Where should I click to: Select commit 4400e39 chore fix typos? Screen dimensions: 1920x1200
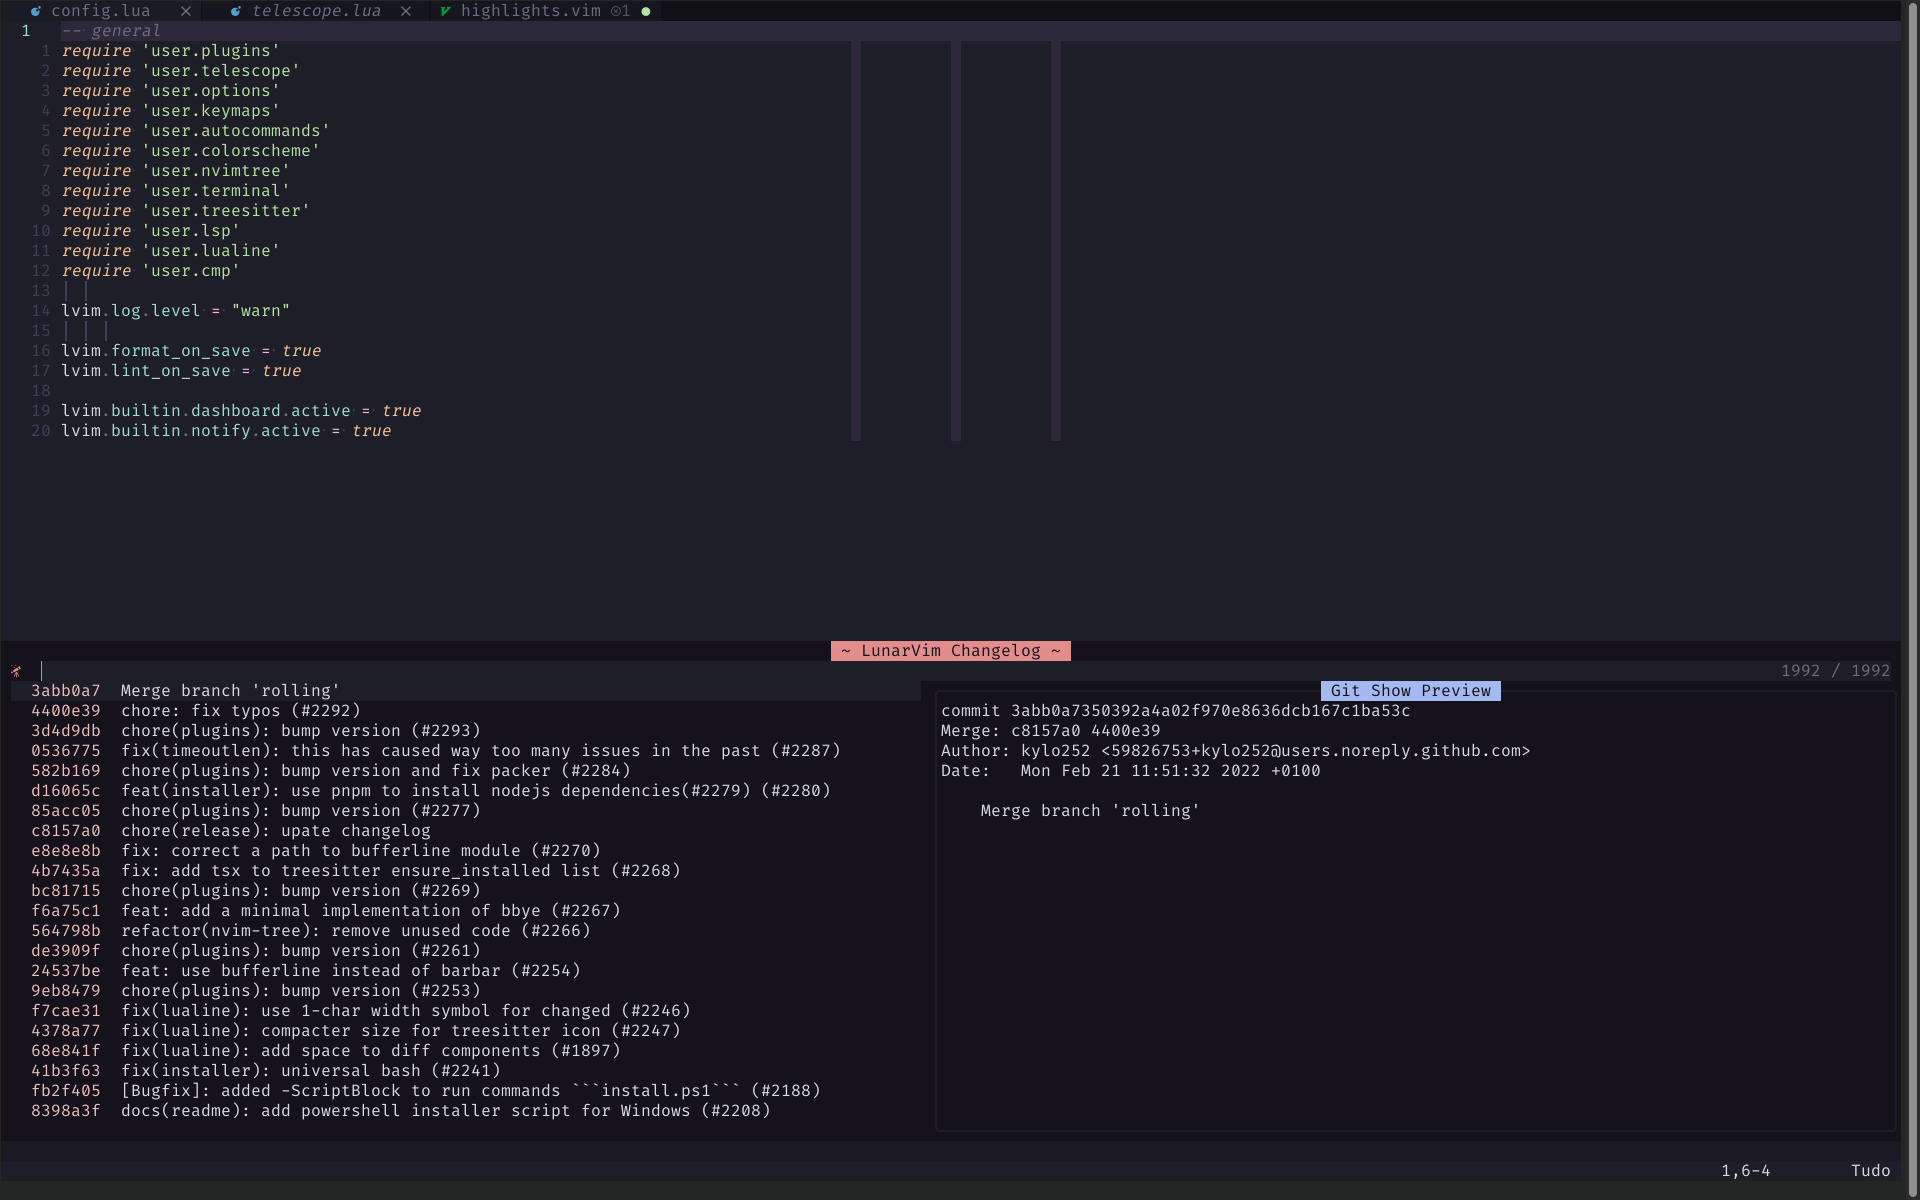click(x=240, y=710)
